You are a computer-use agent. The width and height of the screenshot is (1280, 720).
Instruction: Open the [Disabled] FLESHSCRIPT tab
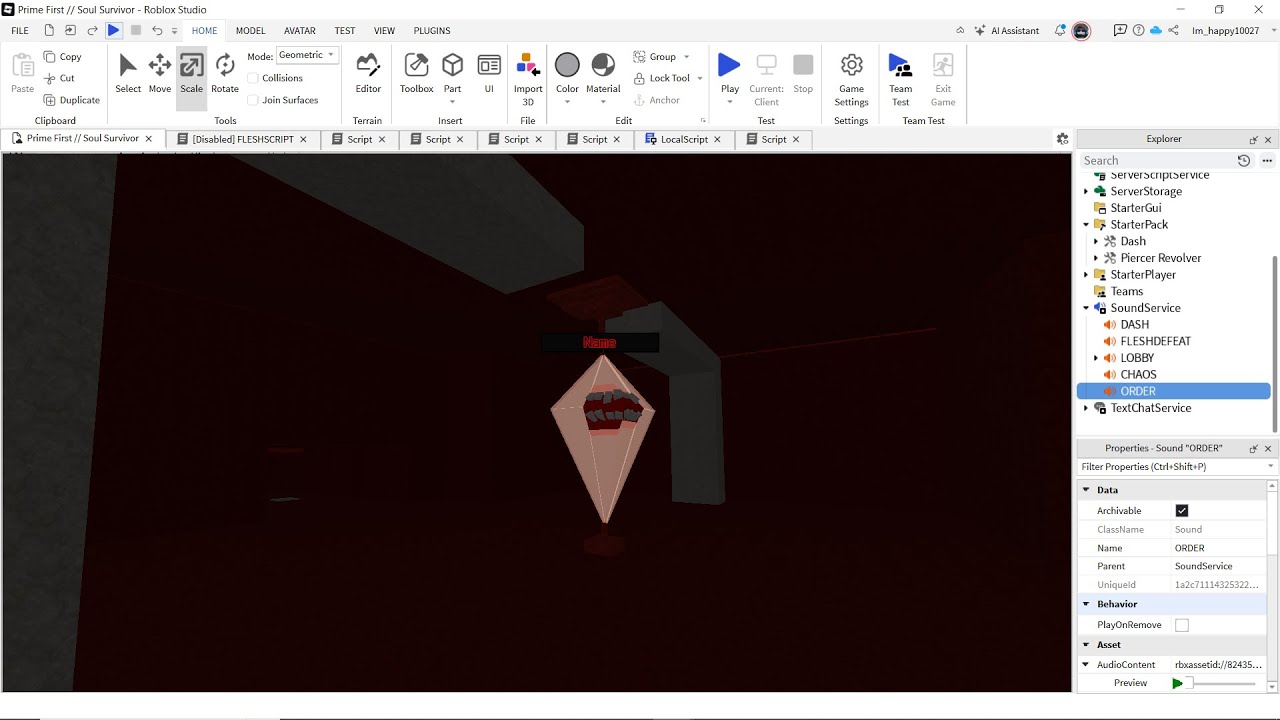242,139
